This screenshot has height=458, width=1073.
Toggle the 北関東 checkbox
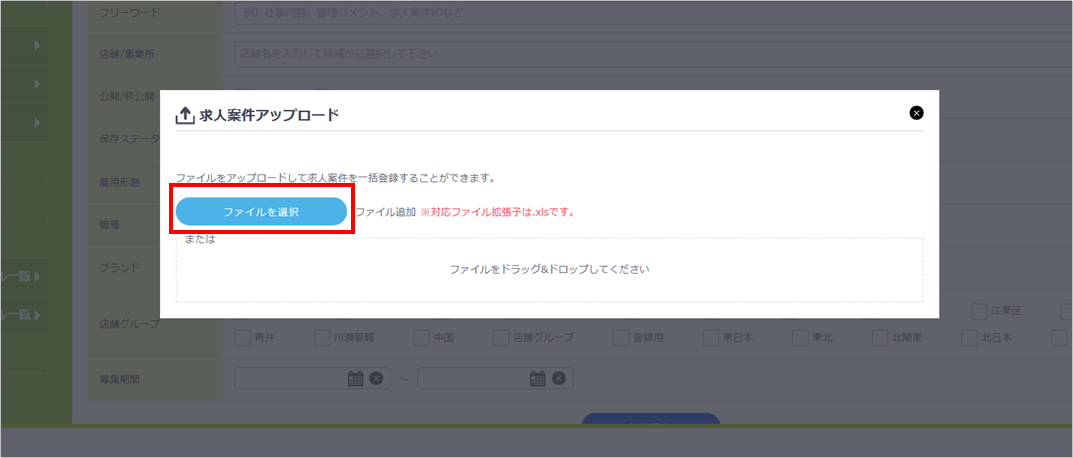pyautogui.click(x=880, y=338)
